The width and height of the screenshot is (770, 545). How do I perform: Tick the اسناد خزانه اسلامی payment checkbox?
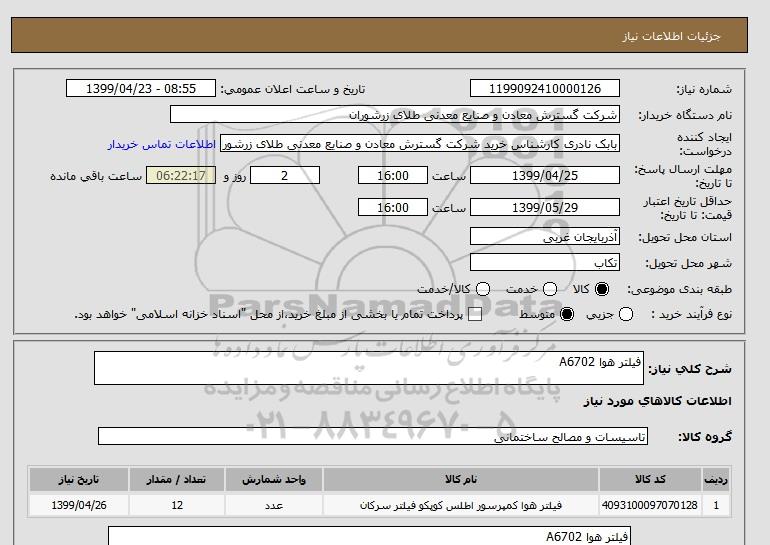tap(475, 315)
